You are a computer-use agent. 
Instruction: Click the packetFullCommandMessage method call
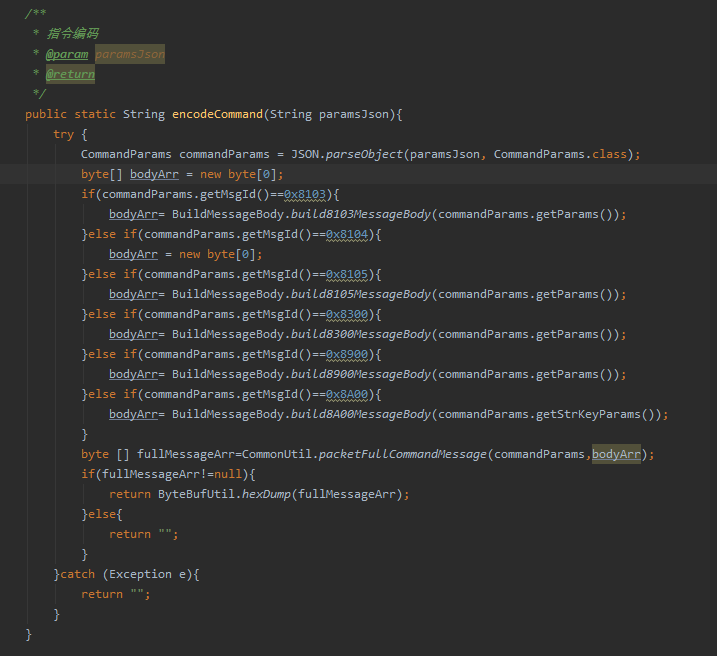[x=402, y=454]
